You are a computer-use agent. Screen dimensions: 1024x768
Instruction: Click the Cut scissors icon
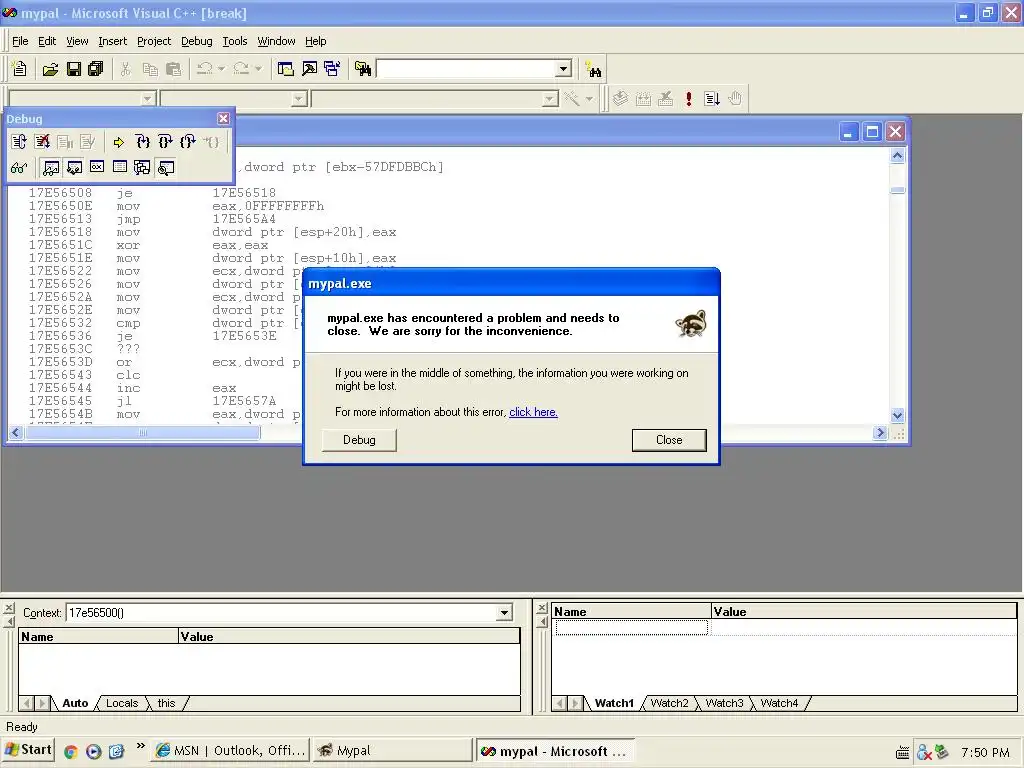[x=125, y=69]
